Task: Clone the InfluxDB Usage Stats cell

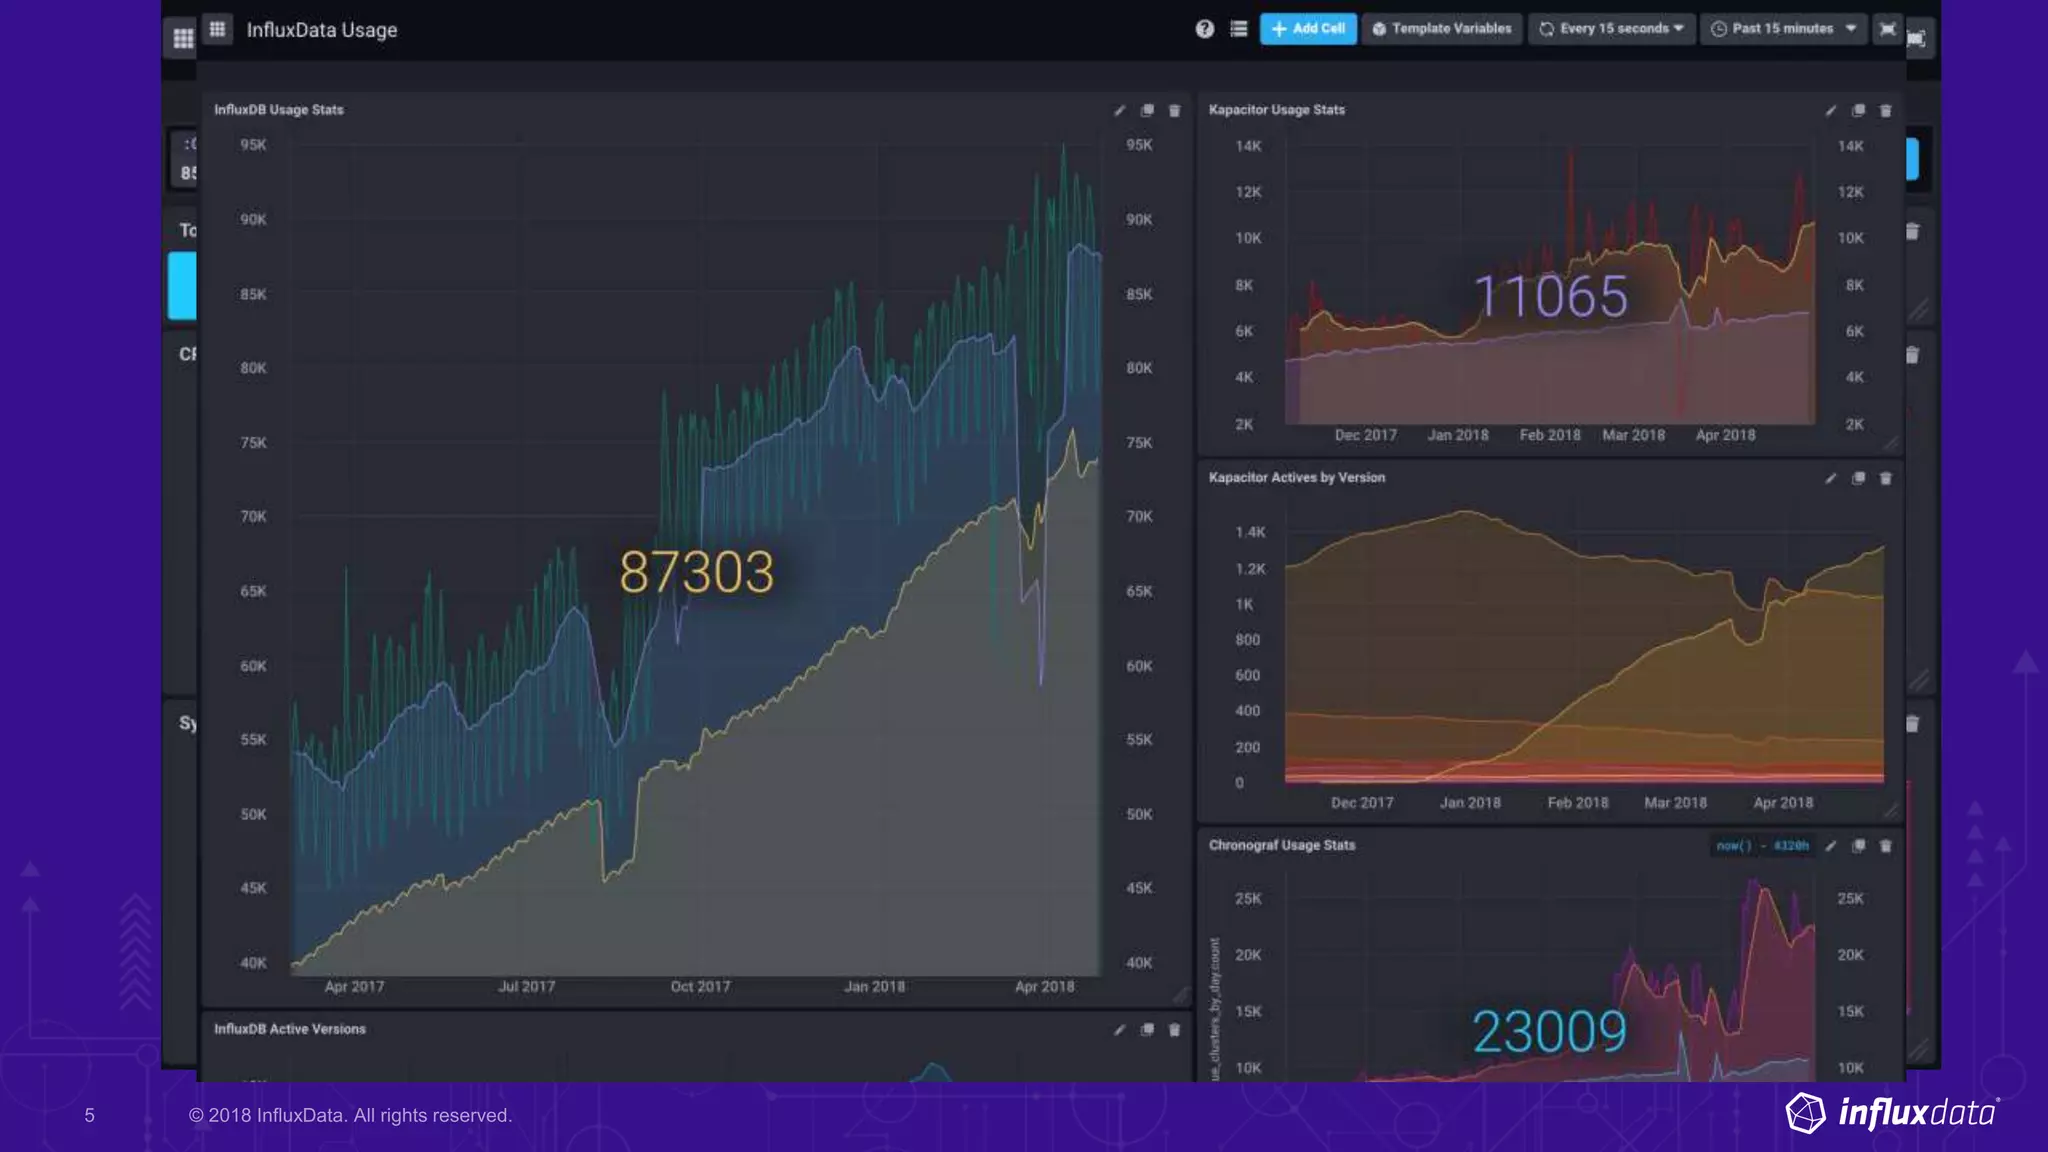Action: pyautogui.click(x=1147, y=111)
